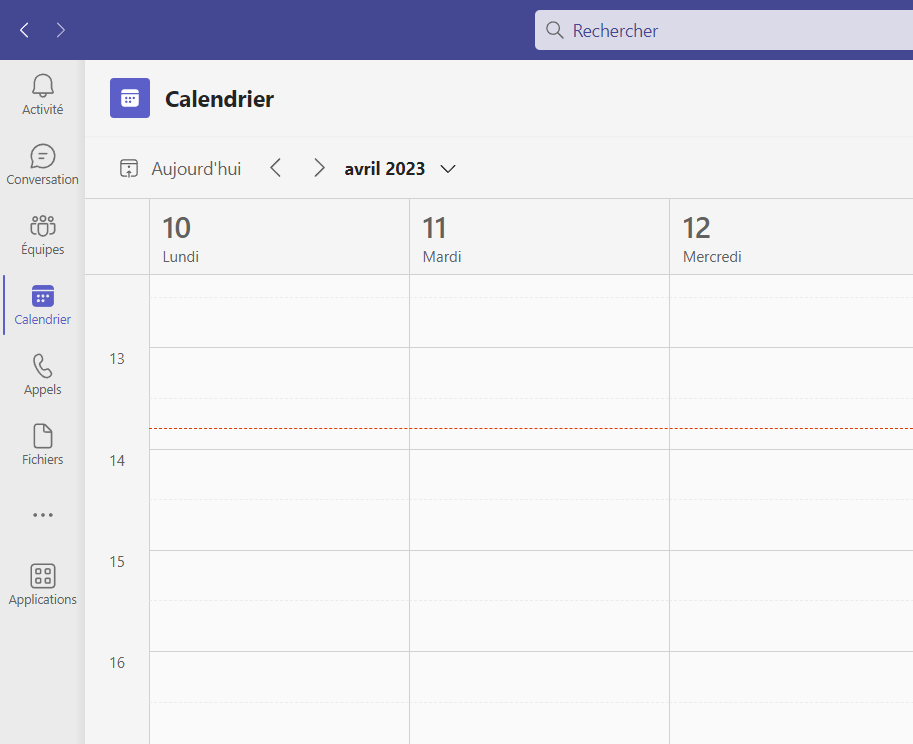
Task: Click the purple Calendrier header icon
Action: point(130,98)
